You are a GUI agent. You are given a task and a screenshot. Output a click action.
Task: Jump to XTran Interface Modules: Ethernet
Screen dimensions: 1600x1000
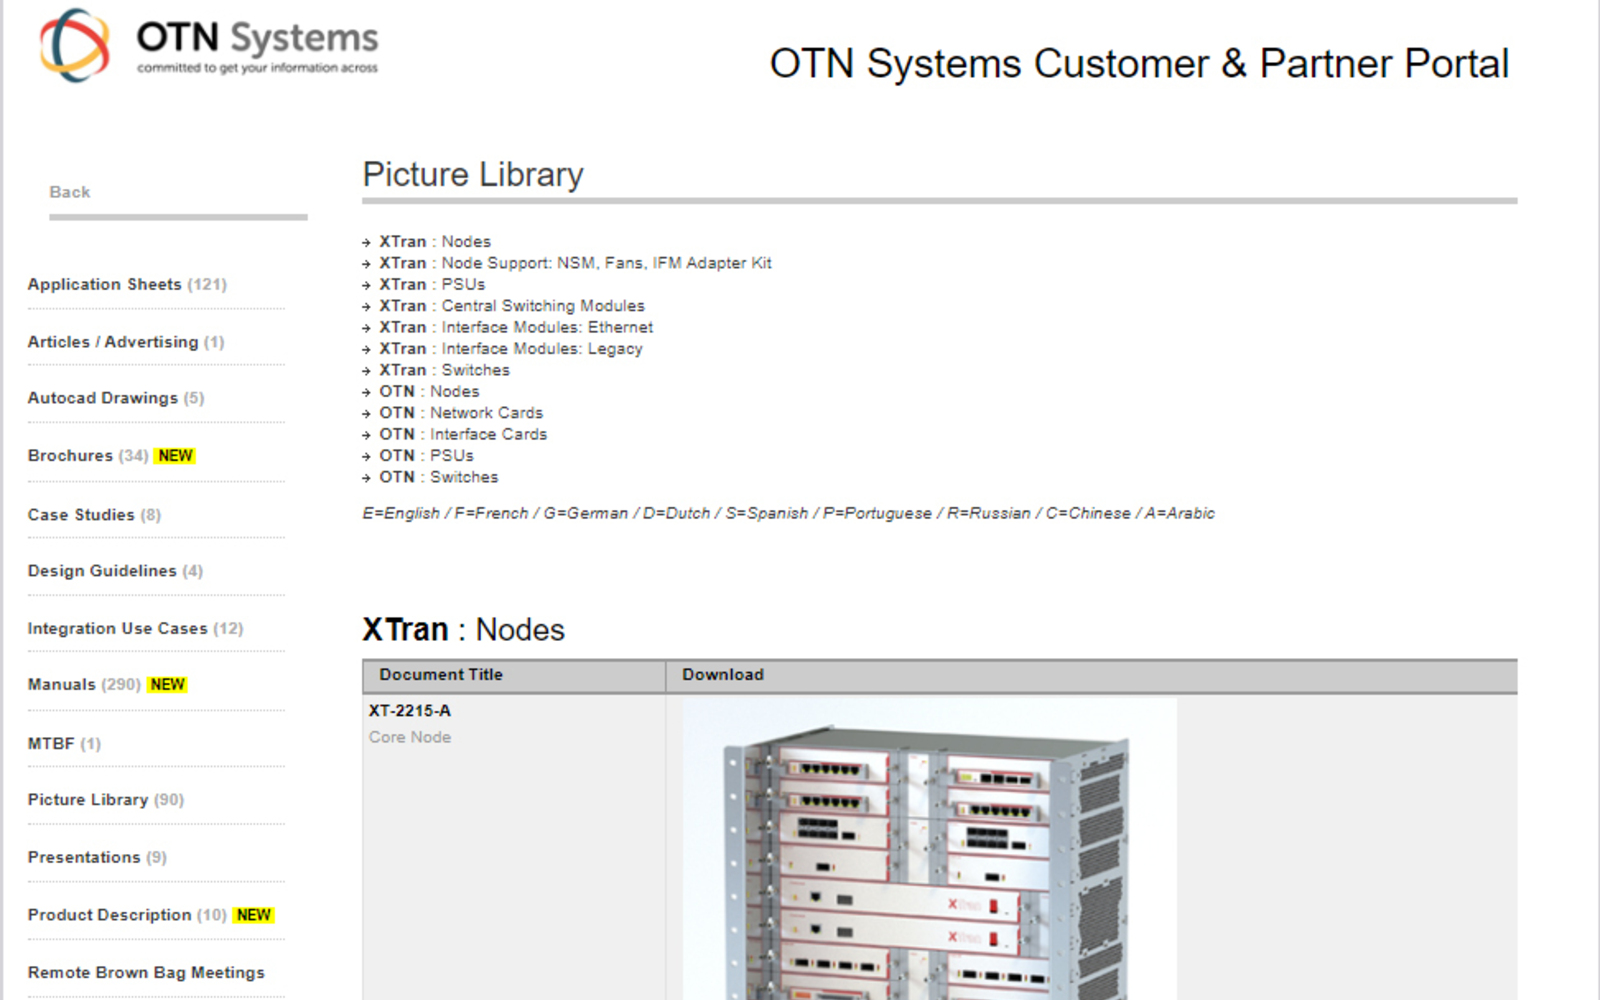point(516,327)
